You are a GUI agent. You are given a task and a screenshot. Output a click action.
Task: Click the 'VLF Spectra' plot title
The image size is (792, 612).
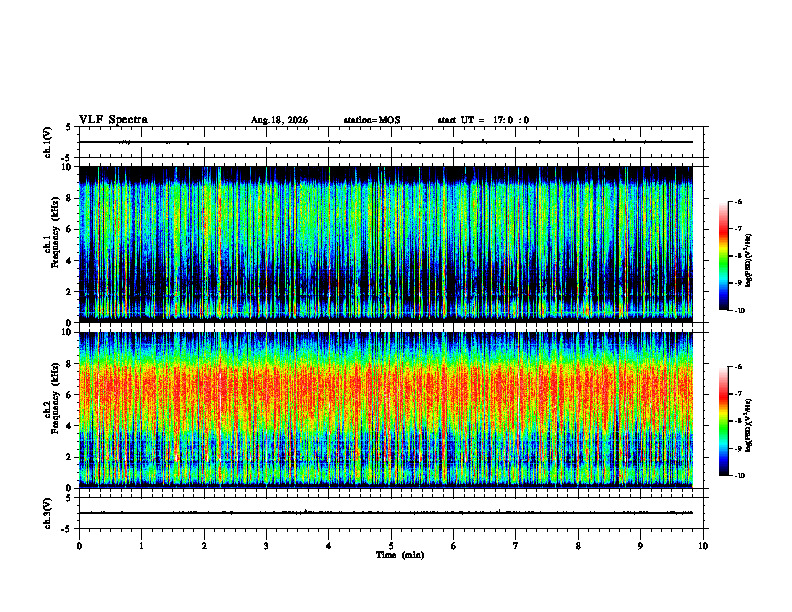pyautogui.click(x=113, y=120)
